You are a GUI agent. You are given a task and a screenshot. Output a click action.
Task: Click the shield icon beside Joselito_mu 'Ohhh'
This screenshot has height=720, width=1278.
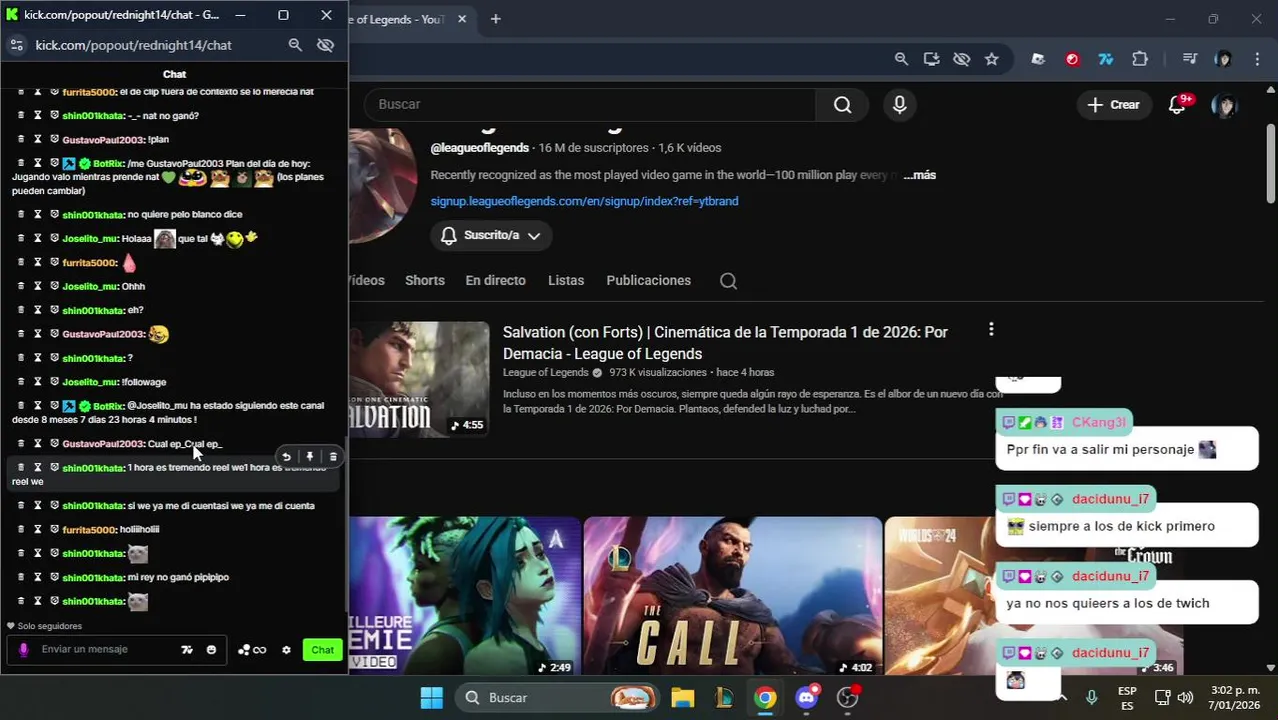pyautogui.click(x=55, y=286)
